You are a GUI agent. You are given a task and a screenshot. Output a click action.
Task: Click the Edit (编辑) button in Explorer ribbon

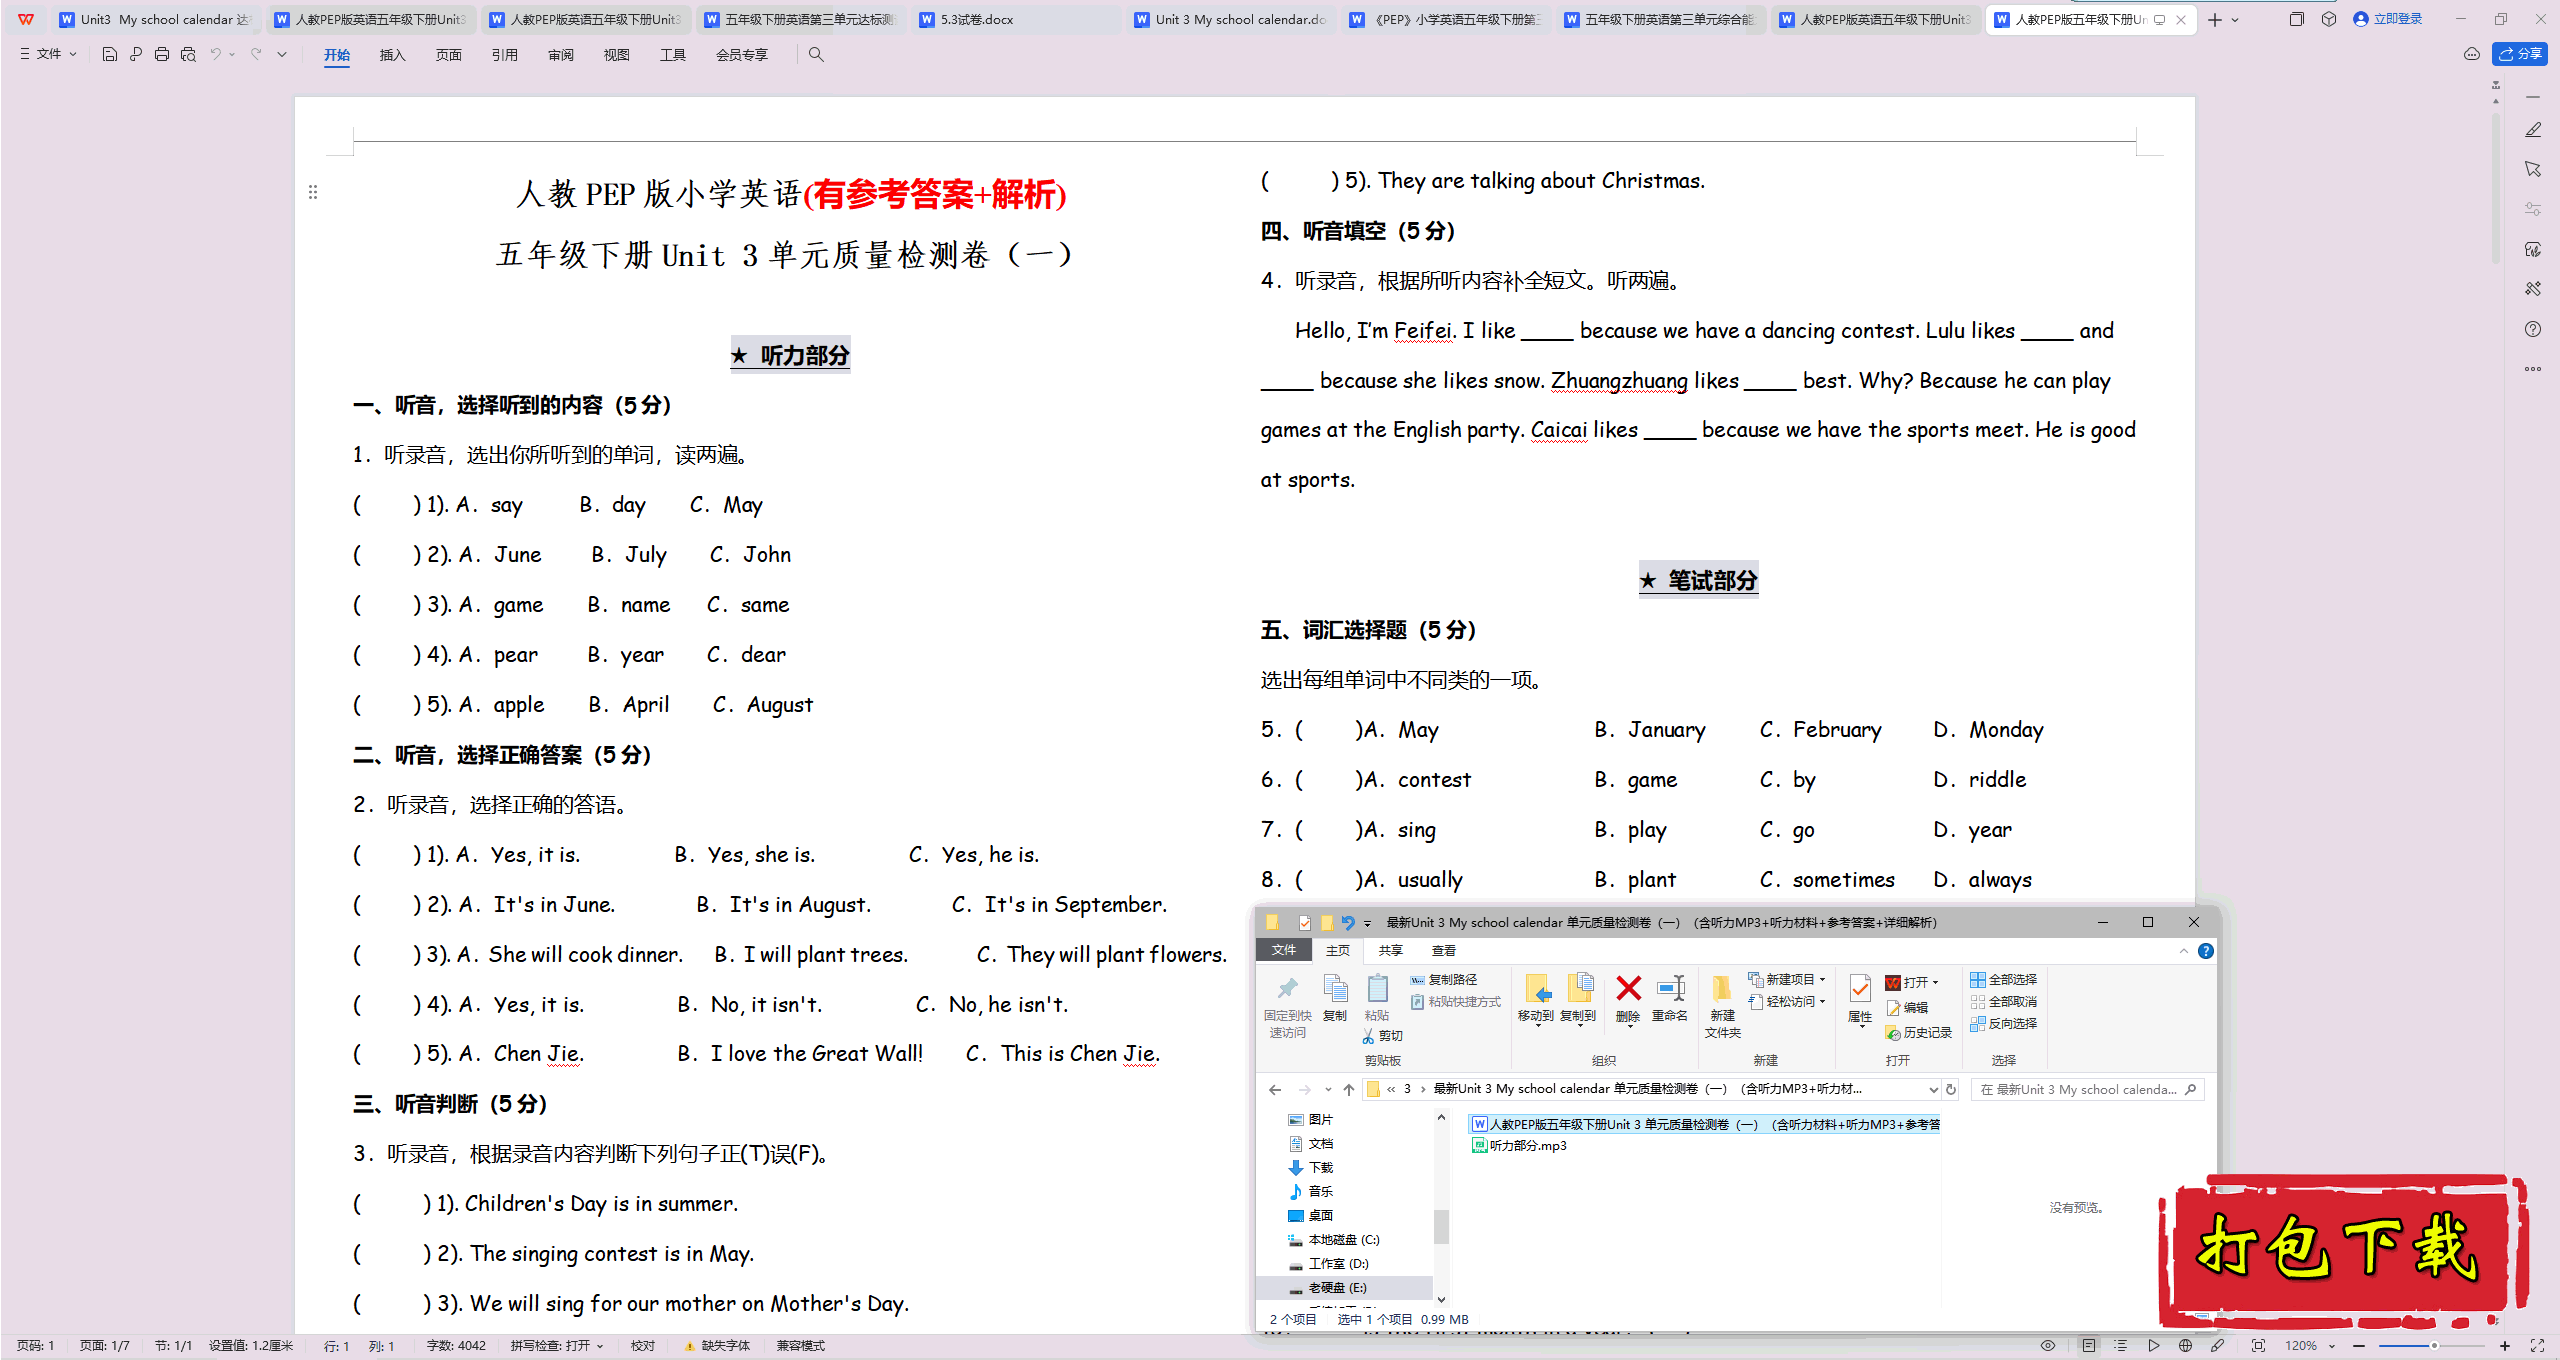(x=1907, y=1008)
